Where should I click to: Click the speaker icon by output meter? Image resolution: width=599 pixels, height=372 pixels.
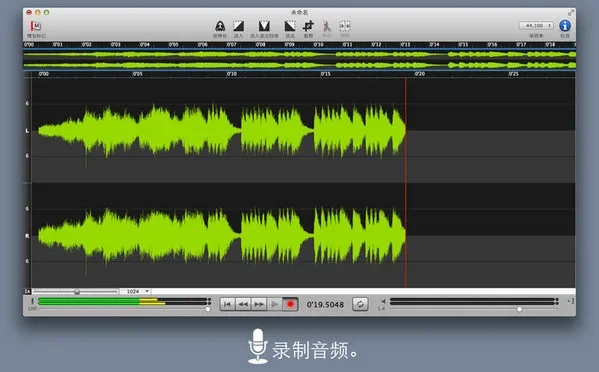[x=383, y=301]
